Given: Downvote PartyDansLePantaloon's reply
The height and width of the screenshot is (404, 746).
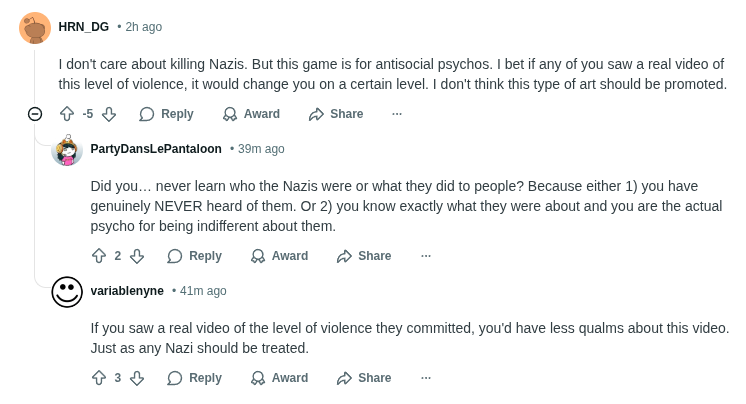Looking at the screenshot, I should (137, 256).
